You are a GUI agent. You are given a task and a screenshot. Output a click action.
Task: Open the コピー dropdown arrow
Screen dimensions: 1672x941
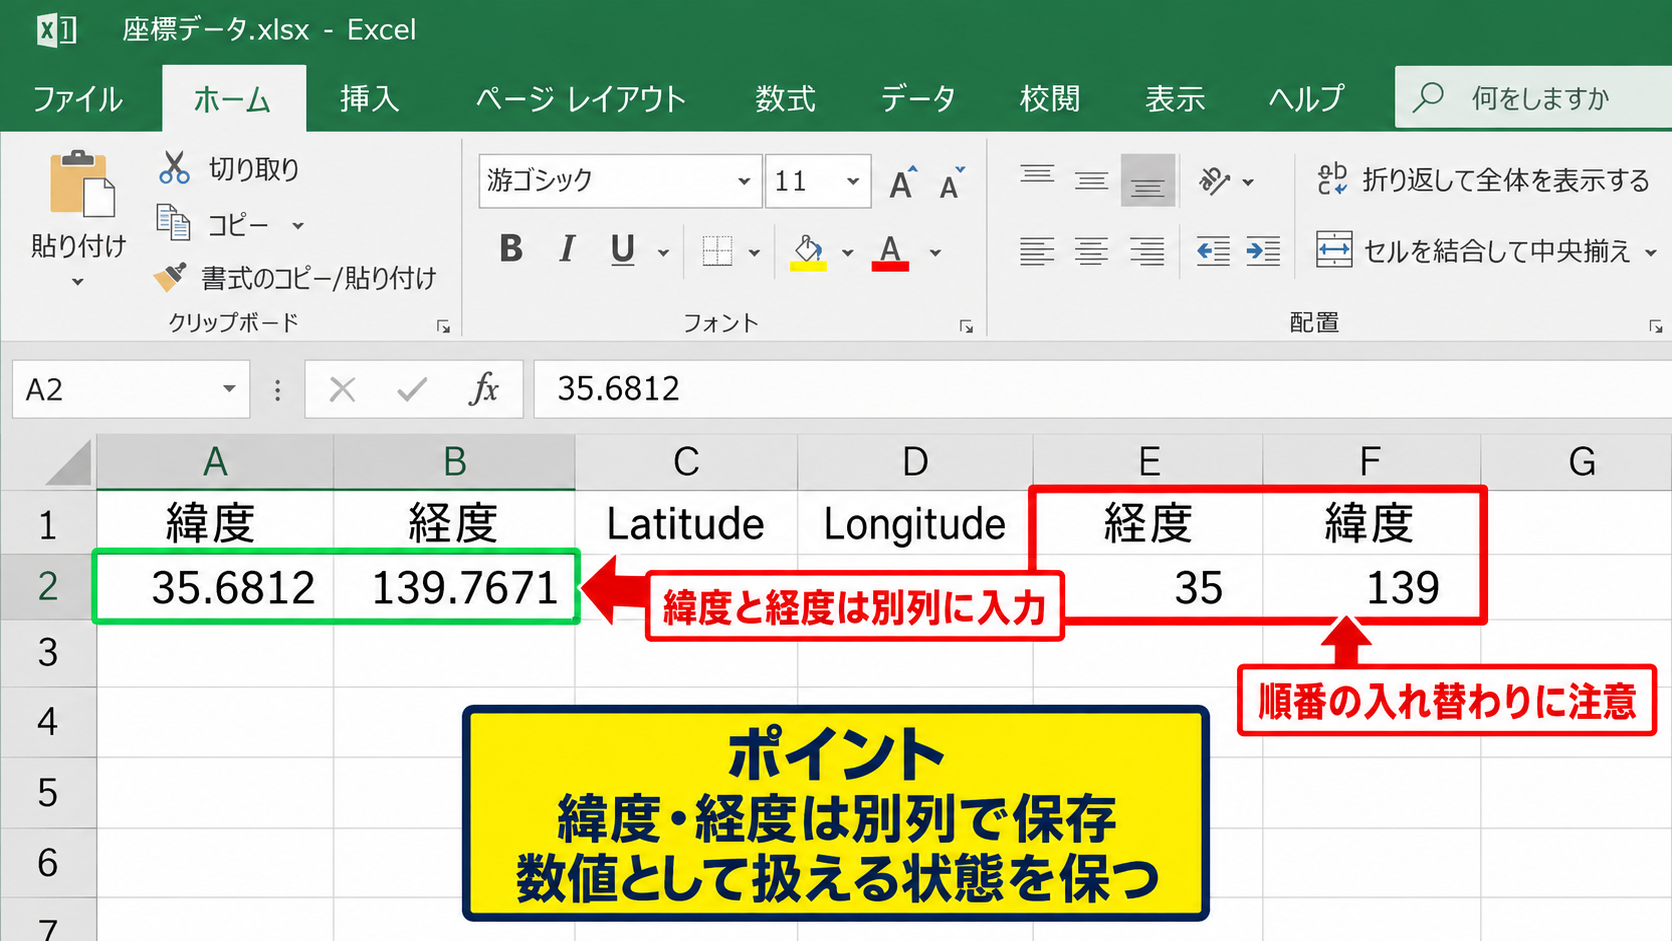[x=298, y=225]
